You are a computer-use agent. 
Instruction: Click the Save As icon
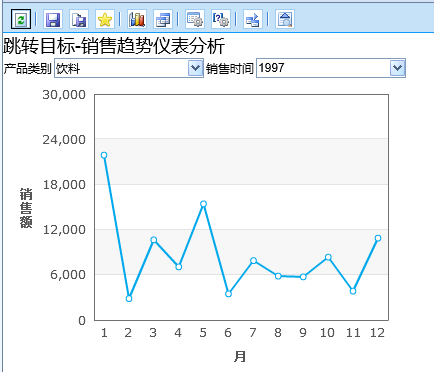coord(79,19)
